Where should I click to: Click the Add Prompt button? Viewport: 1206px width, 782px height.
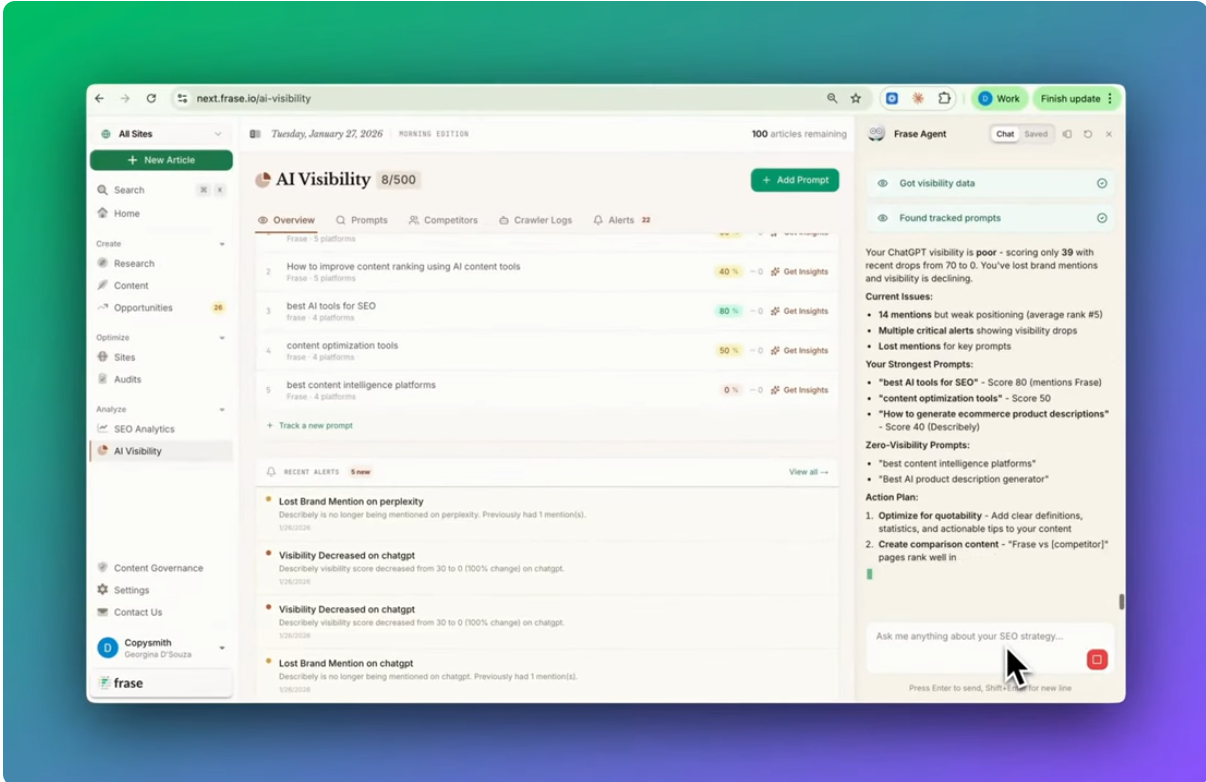[x=795, y=180]
